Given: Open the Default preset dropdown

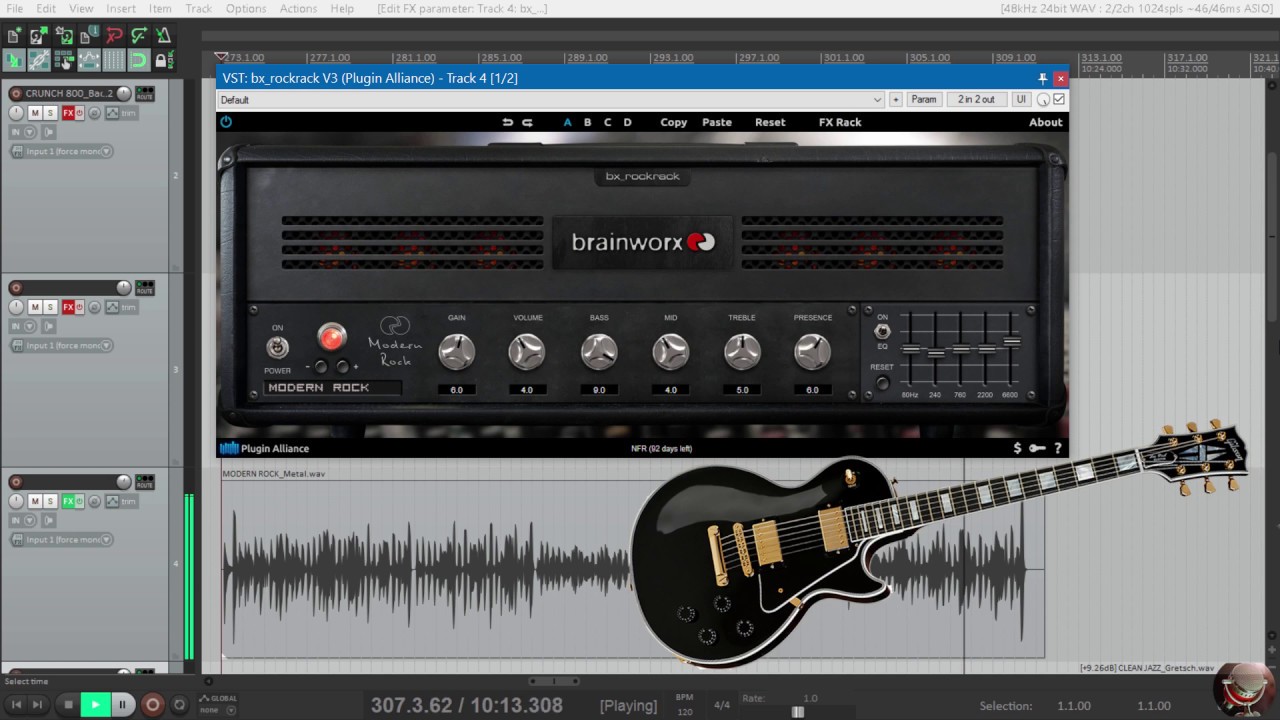Looking at the screenshot, I should (551, 100).
